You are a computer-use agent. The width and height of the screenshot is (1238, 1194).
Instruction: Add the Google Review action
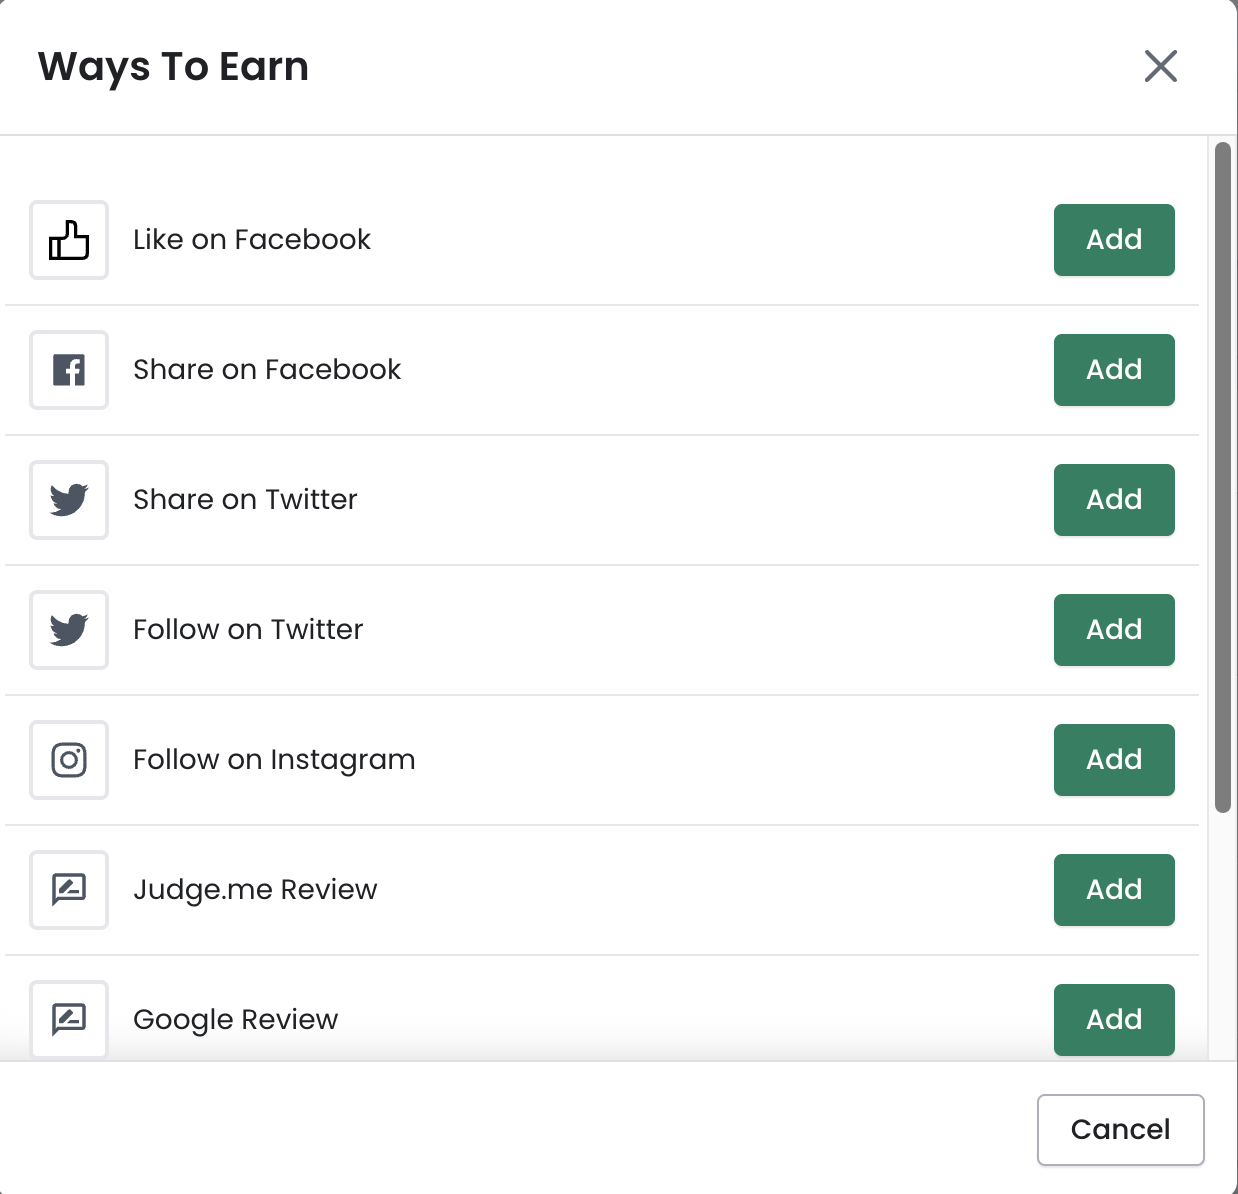1114,1020
